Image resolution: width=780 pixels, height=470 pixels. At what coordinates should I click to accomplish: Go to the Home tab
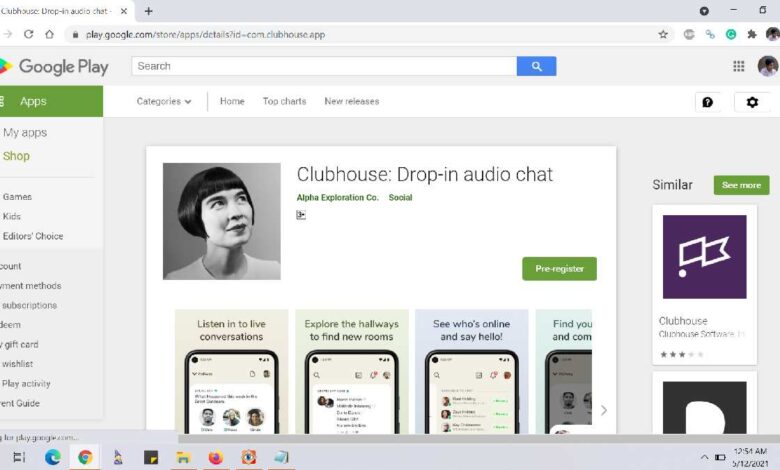click(232, 101)
